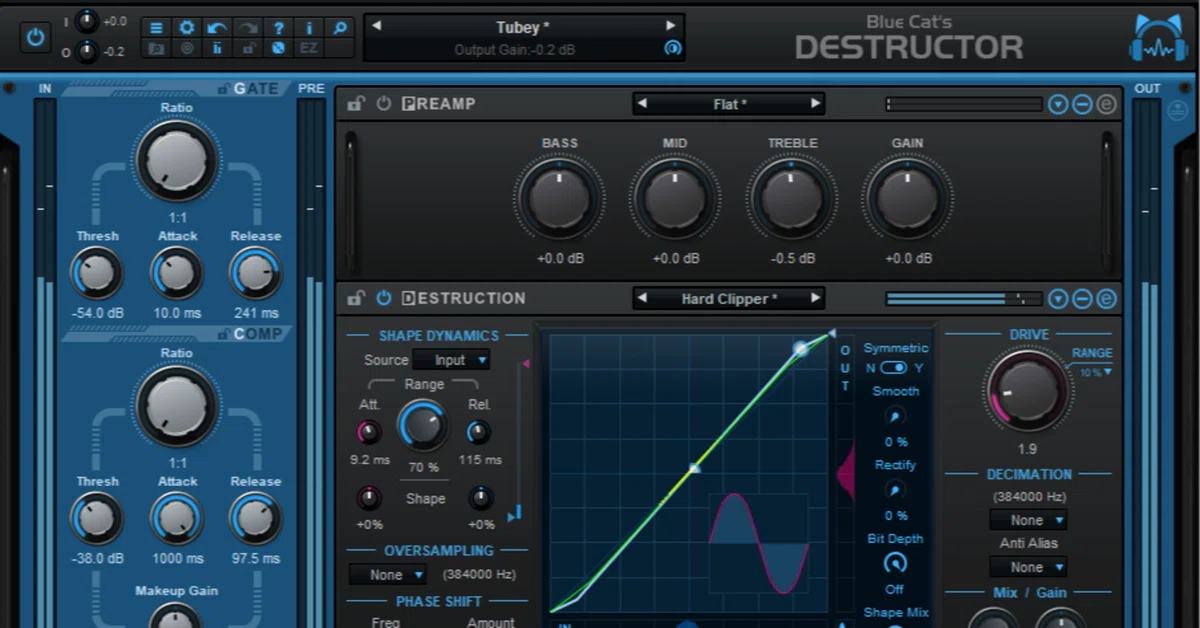Click the circular target icon below the gear
Screen dimensions: 1200x628
click(x=187, y=47)
